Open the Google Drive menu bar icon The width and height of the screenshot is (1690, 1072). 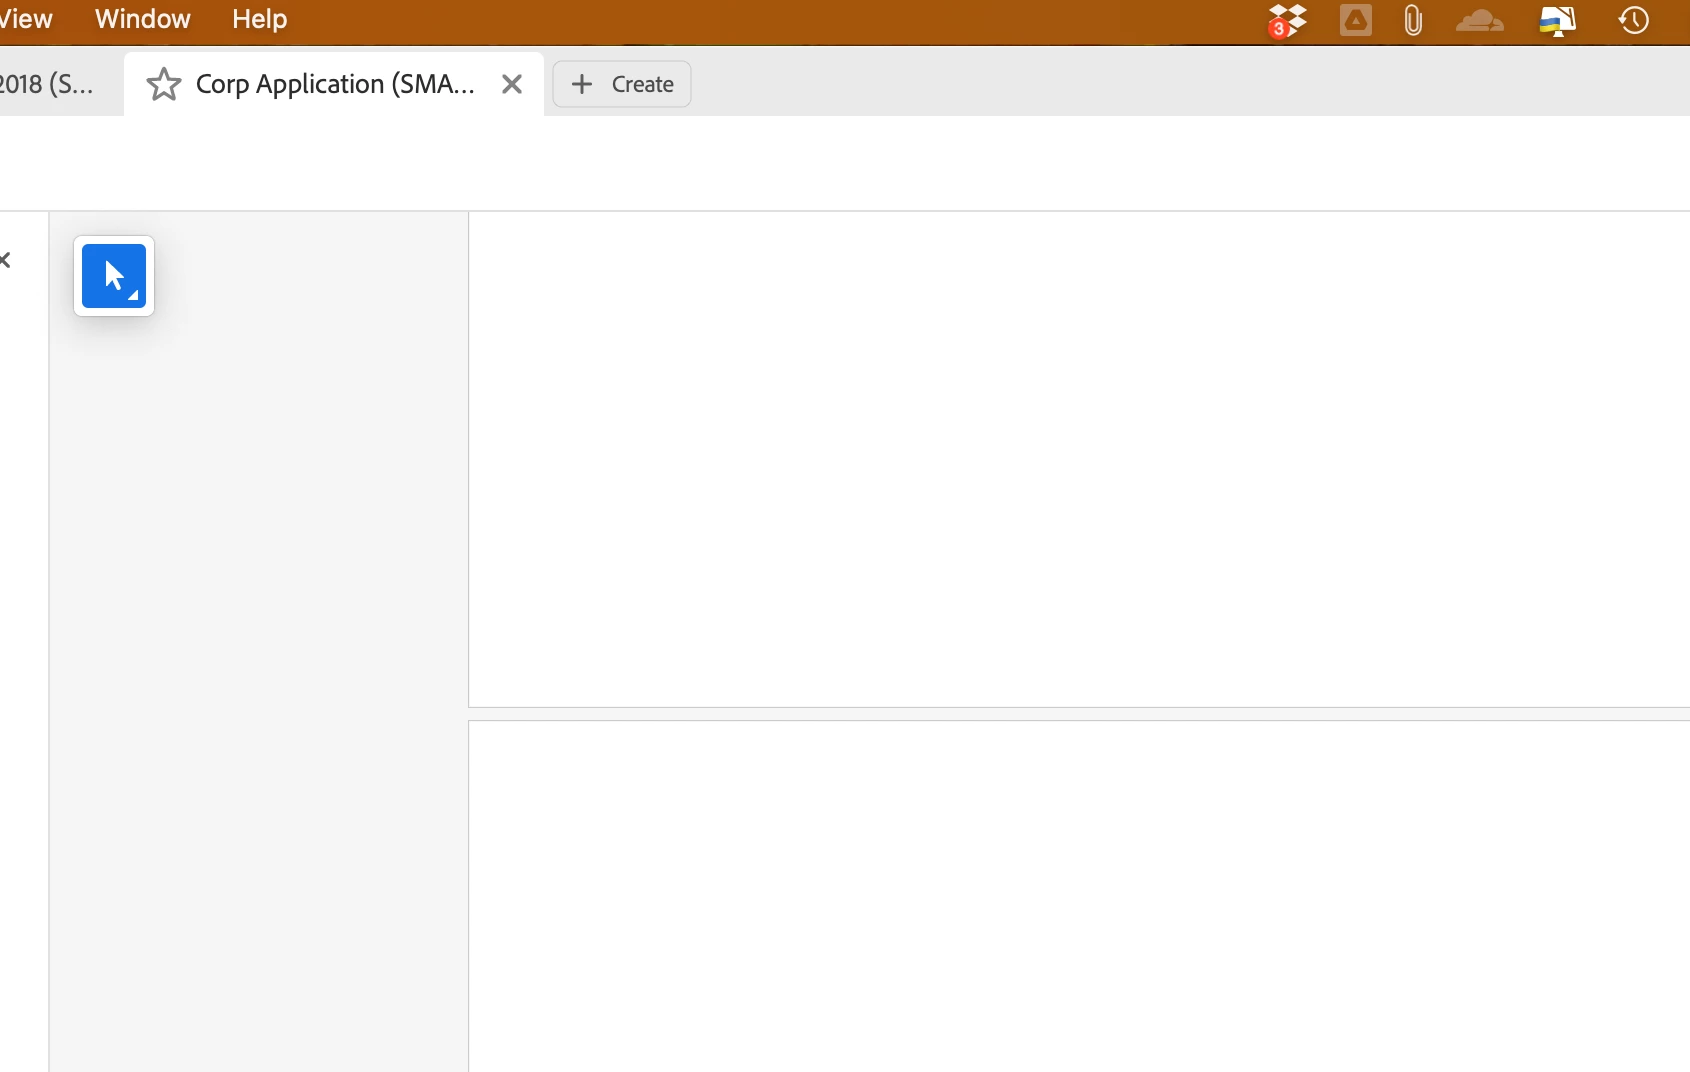click(x=1356, y=20)
